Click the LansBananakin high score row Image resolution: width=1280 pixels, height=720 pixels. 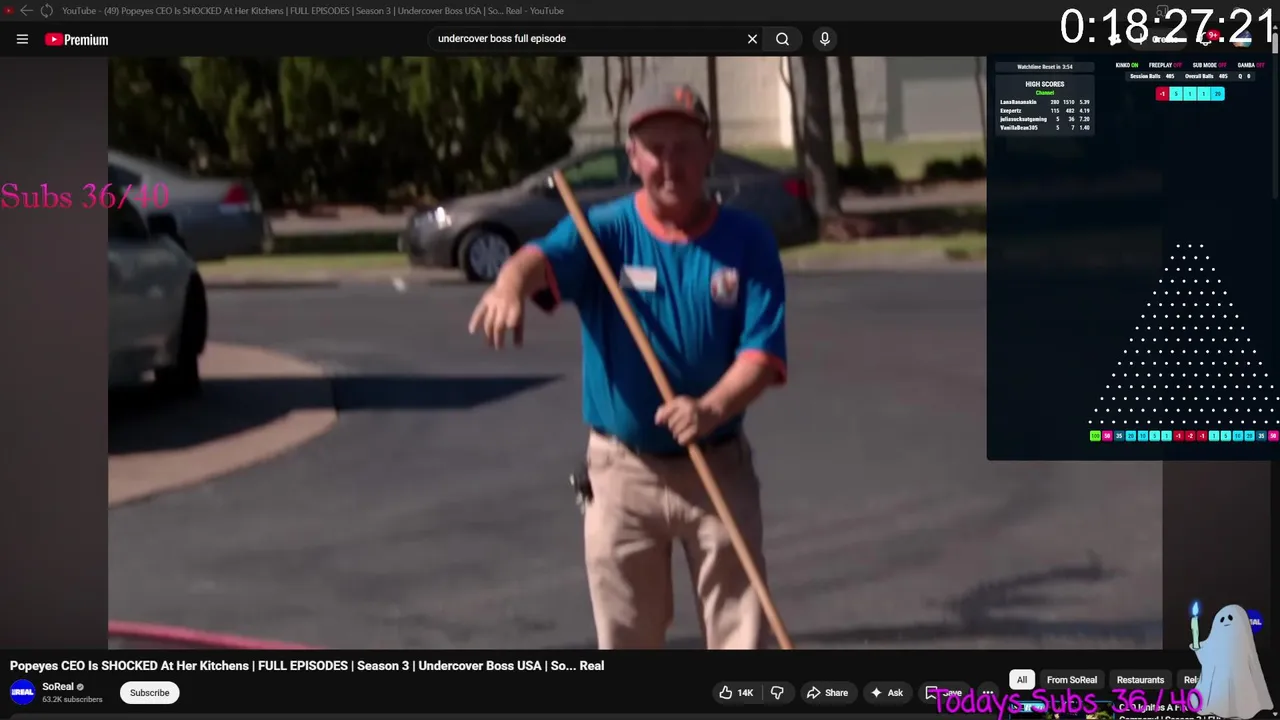coord(1045,102)
